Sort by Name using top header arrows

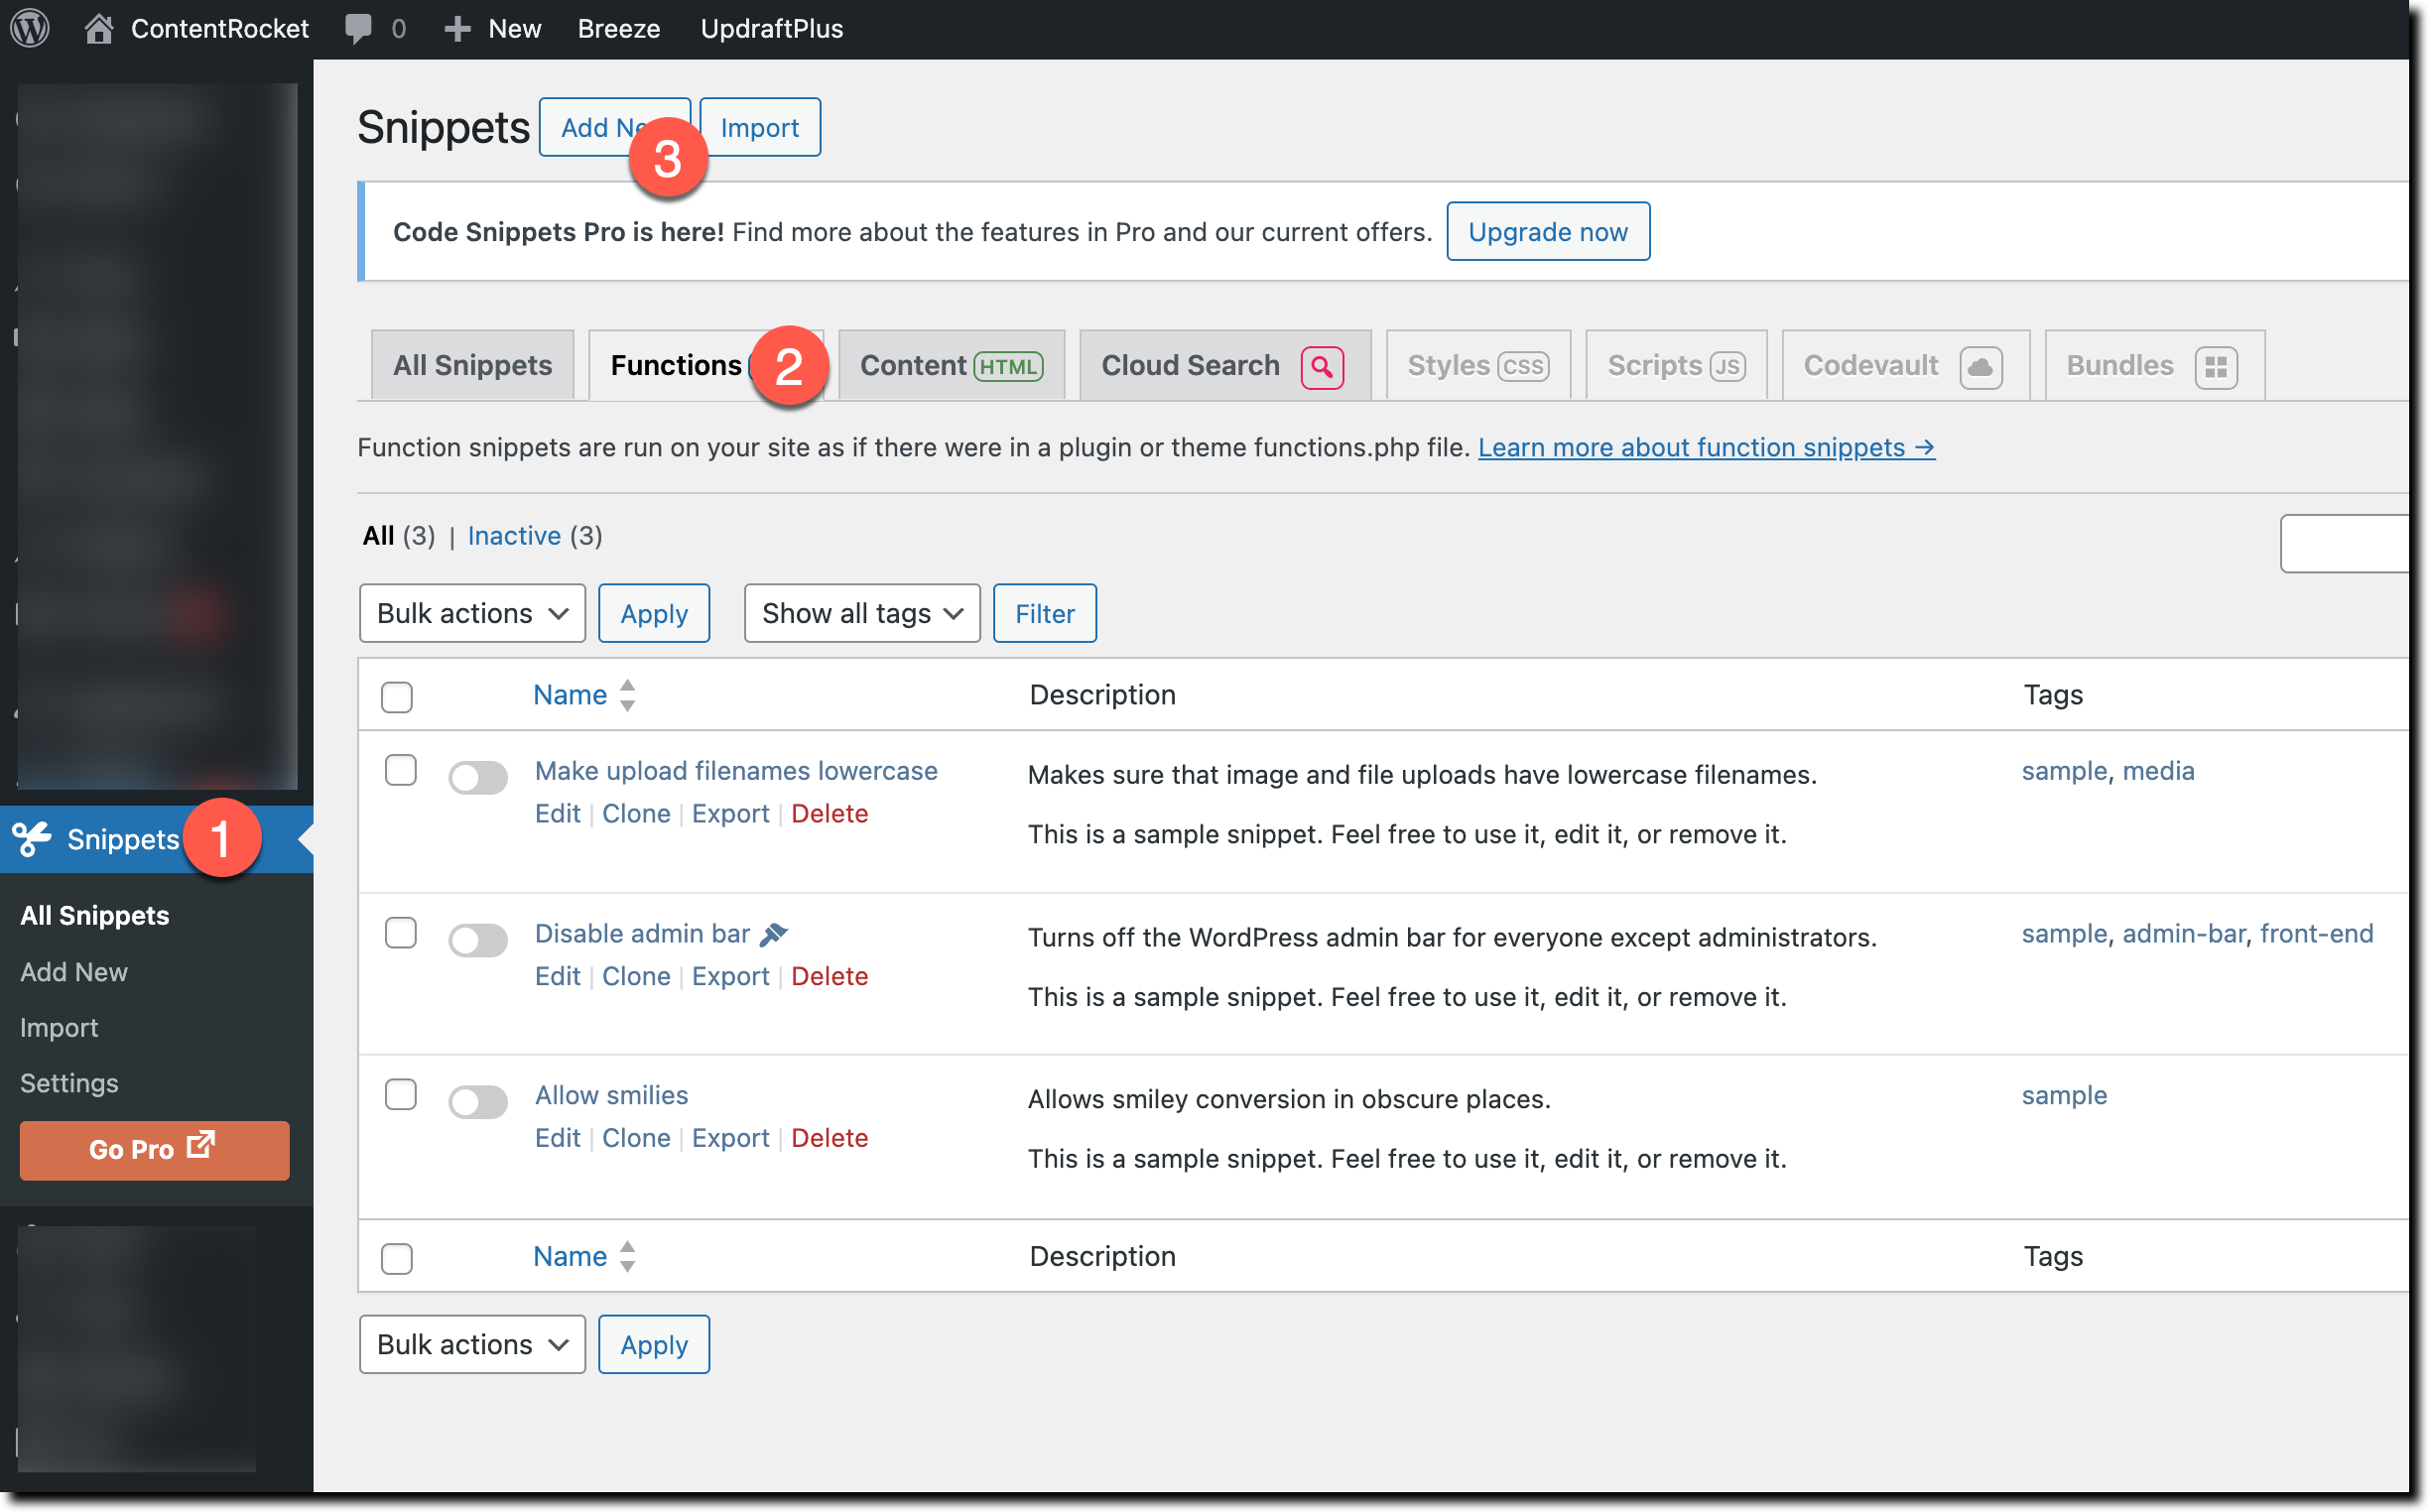tap(627, 695)
